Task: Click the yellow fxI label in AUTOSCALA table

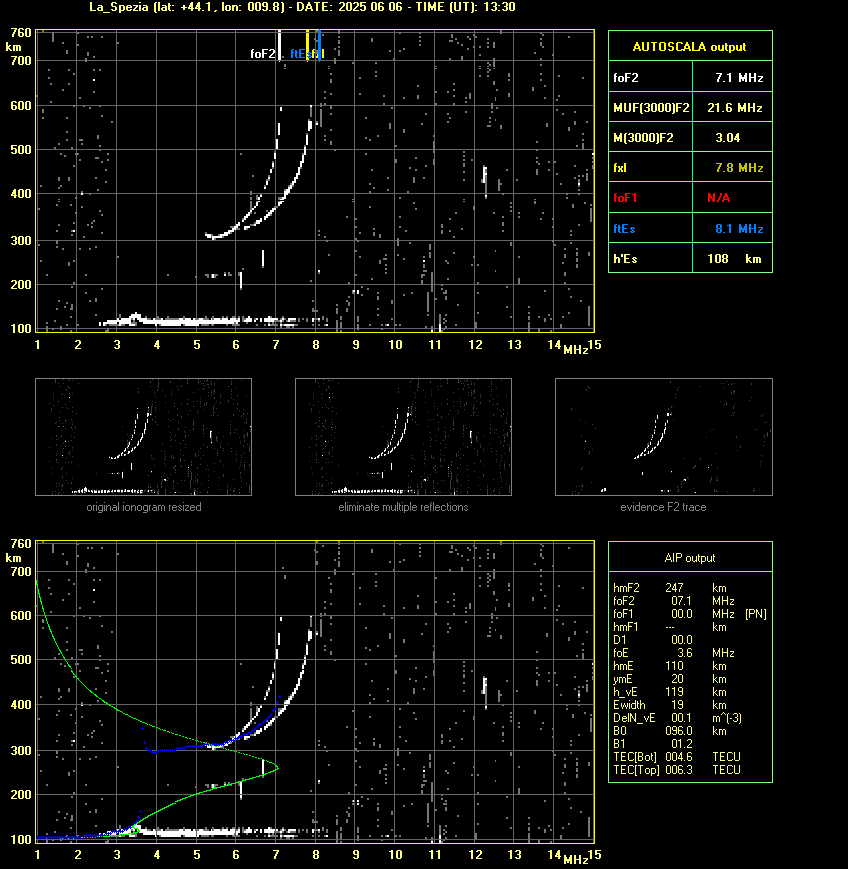Action: click(x=620, y=168)
